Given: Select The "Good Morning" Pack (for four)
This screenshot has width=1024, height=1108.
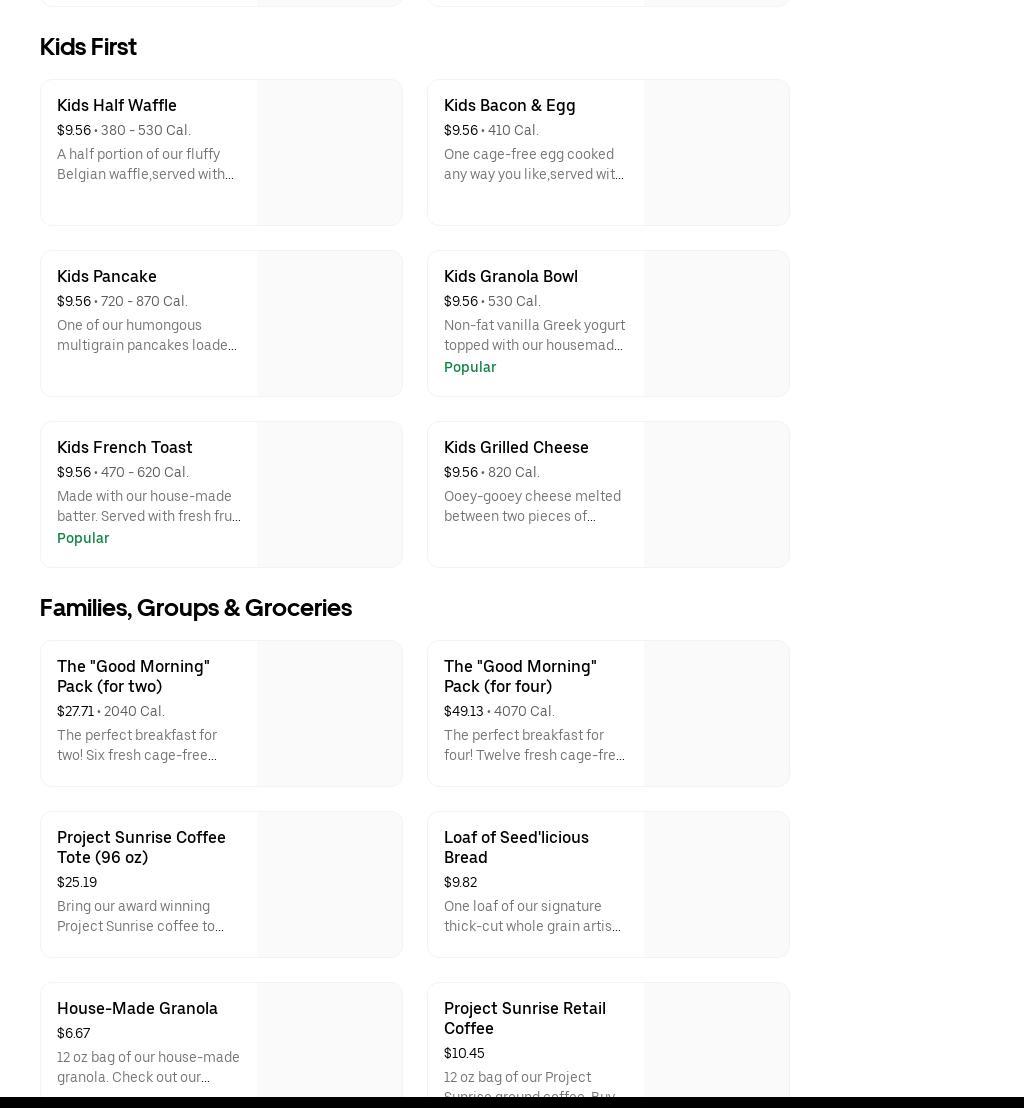Looking at the screenshot, I should click(x=520, y=677).
